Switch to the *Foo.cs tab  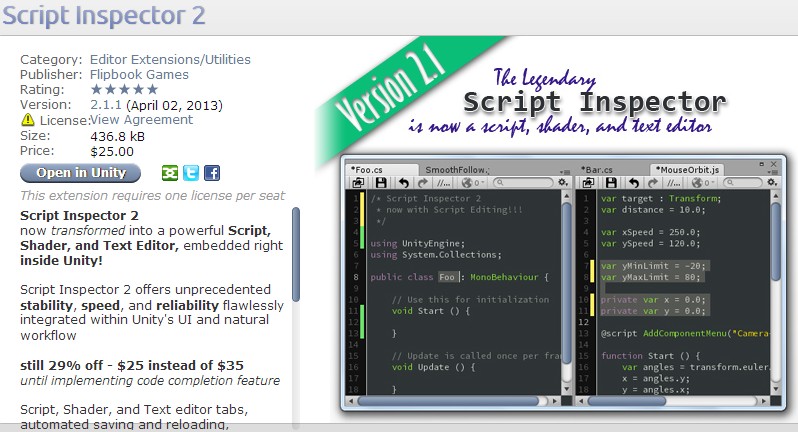coord(381,169)
